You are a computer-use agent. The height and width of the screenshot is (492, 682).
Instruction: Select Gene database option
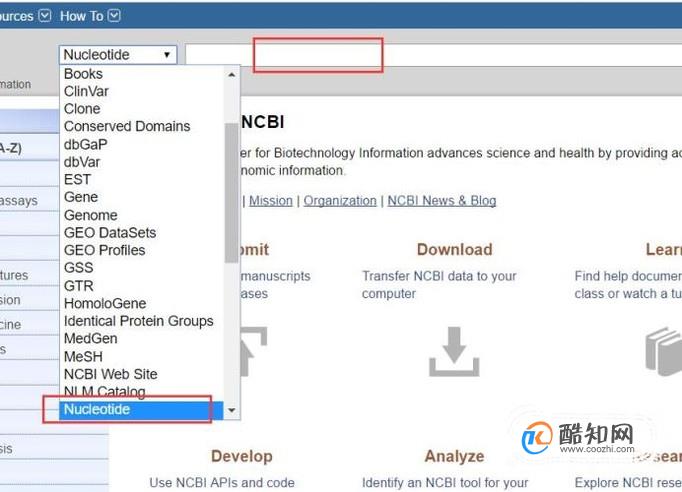141,197
